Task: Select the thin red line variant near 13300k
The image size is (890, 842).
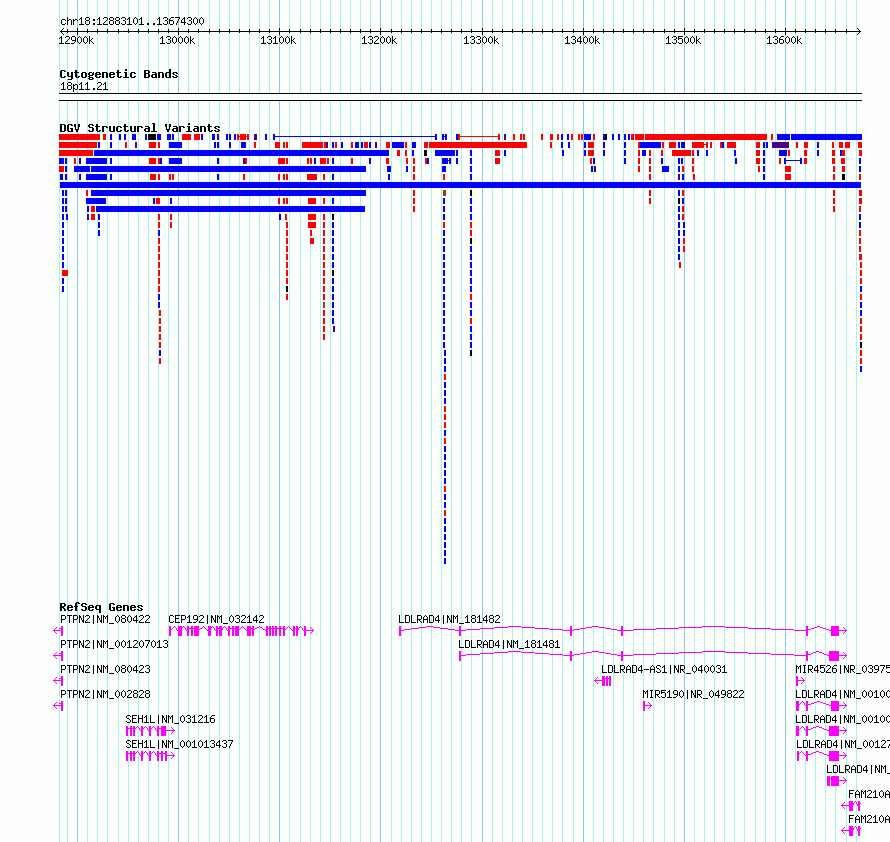Action: (478, 137)
